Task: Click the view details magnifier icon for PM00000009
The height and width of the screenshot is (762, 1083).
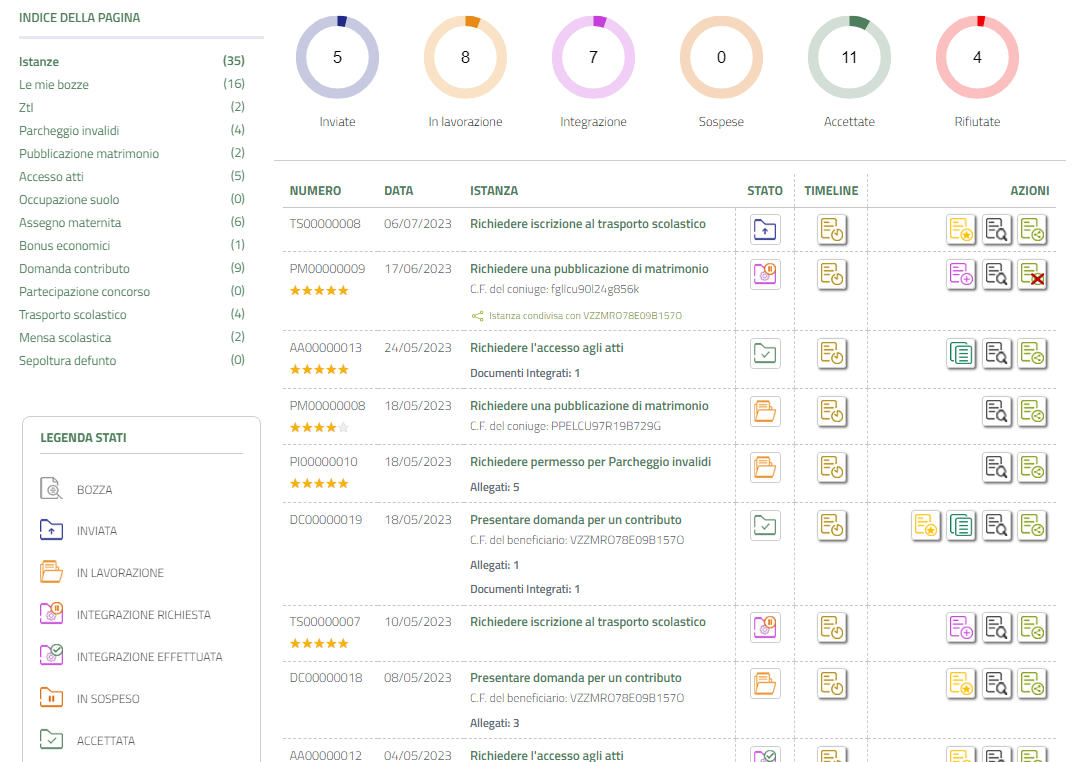Action: 997,274
